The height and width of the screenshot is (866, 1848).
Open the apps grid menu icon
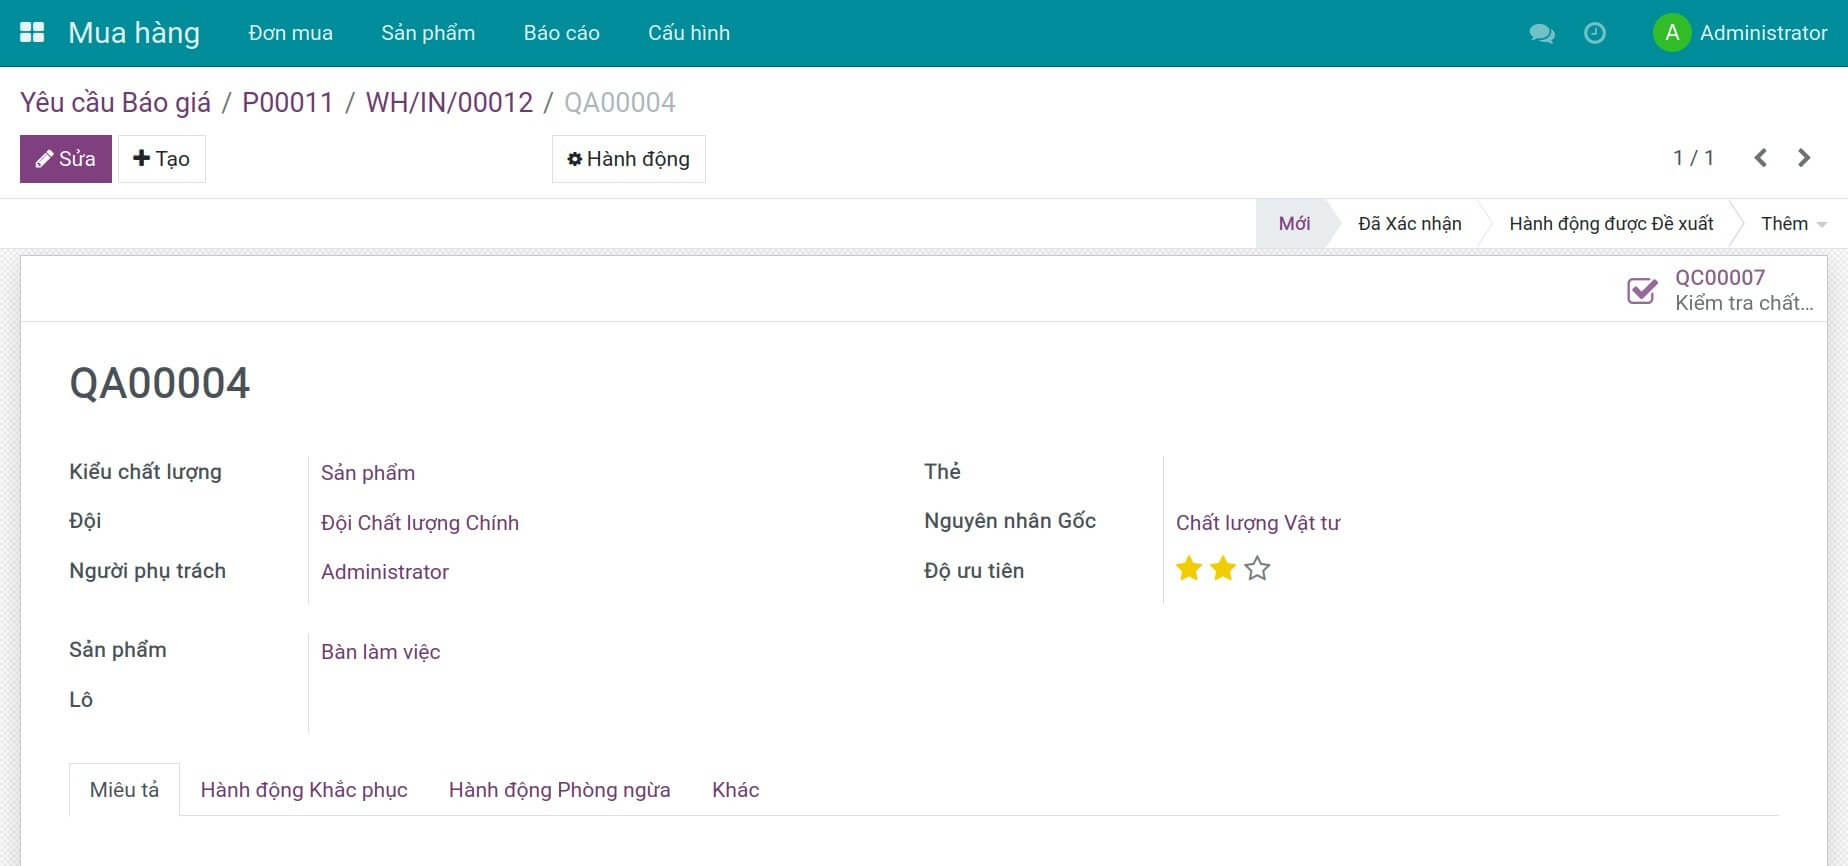click(32, 33)
